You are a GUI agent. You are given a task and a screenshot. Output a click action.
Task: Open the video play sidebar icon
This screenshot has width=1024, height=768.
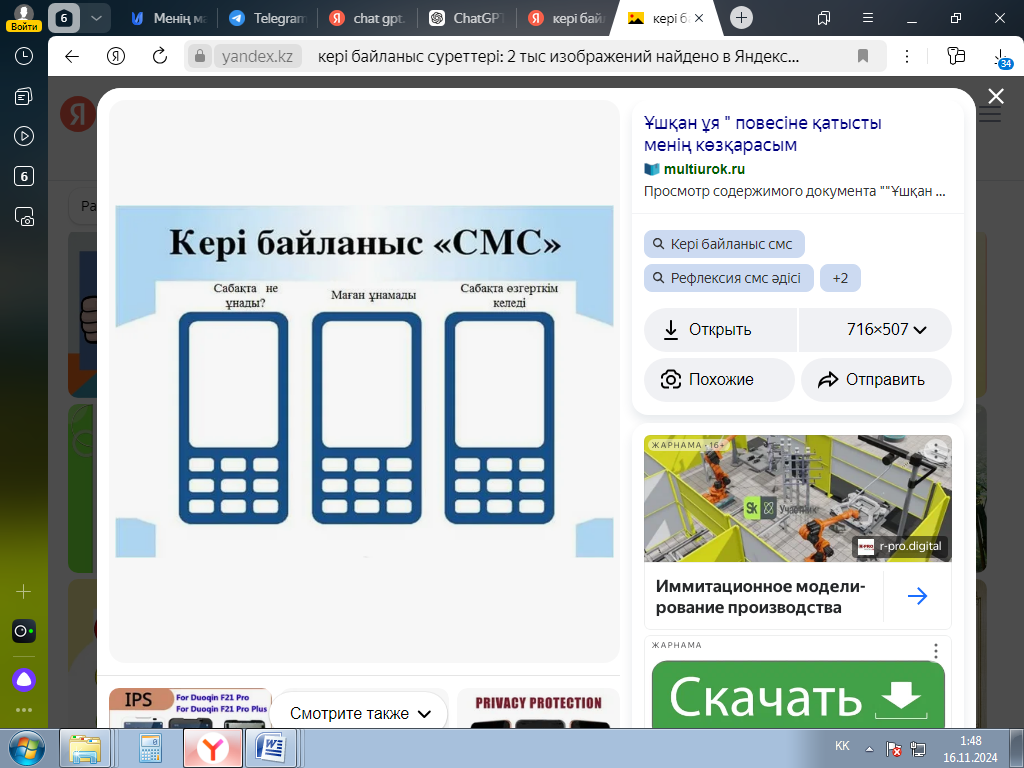tap(24, 136)
